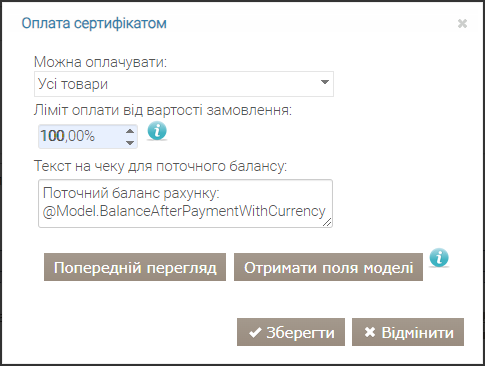485x366 pixels.
Task: Click the receipt balance text area
Action: pyautogui.click(x=185, y=203)
